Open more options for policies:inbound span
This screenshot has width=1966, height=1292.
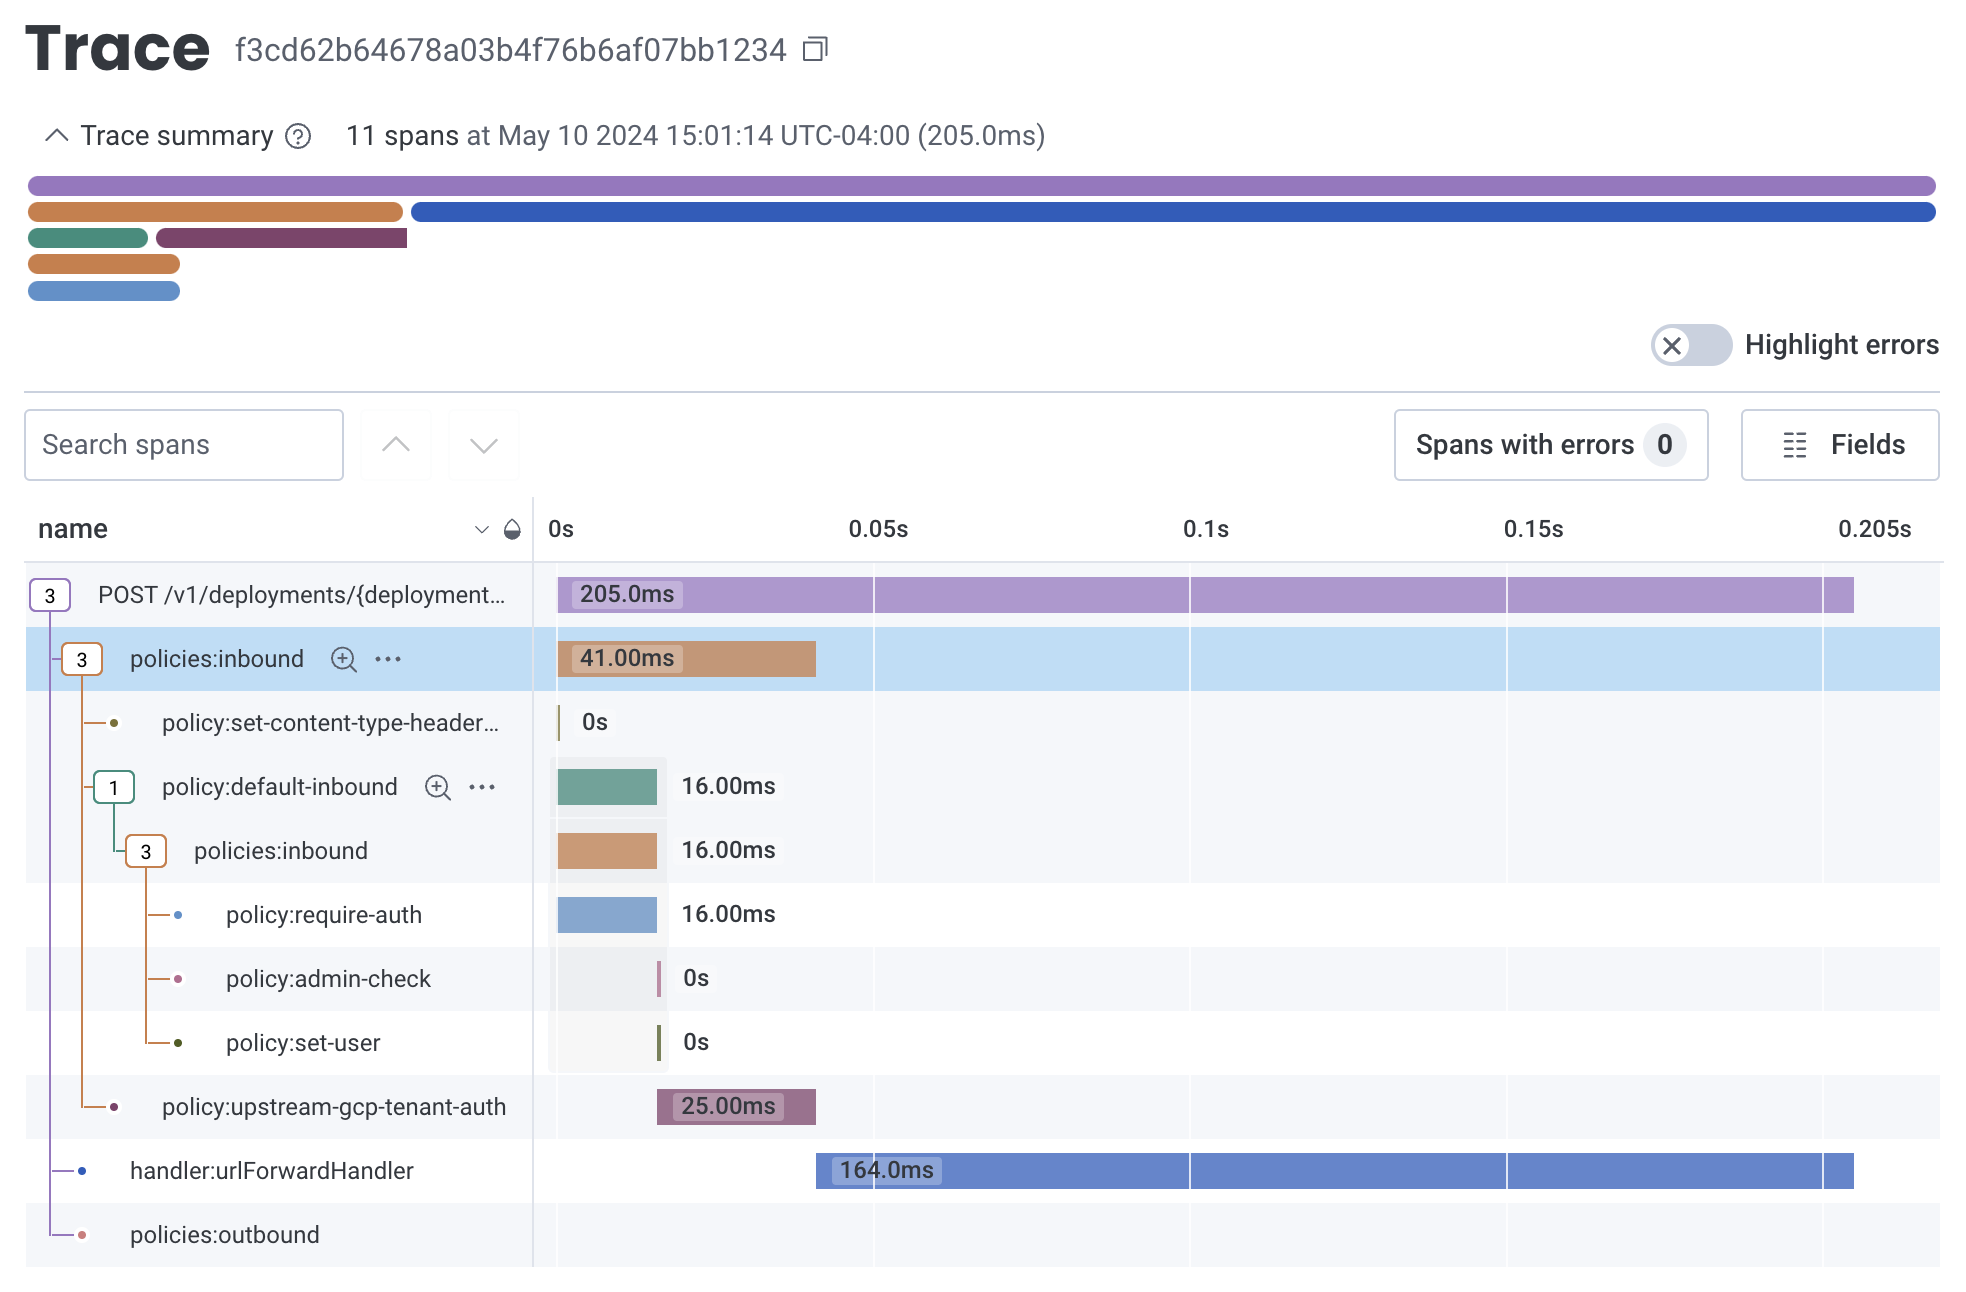pos(388,659)
